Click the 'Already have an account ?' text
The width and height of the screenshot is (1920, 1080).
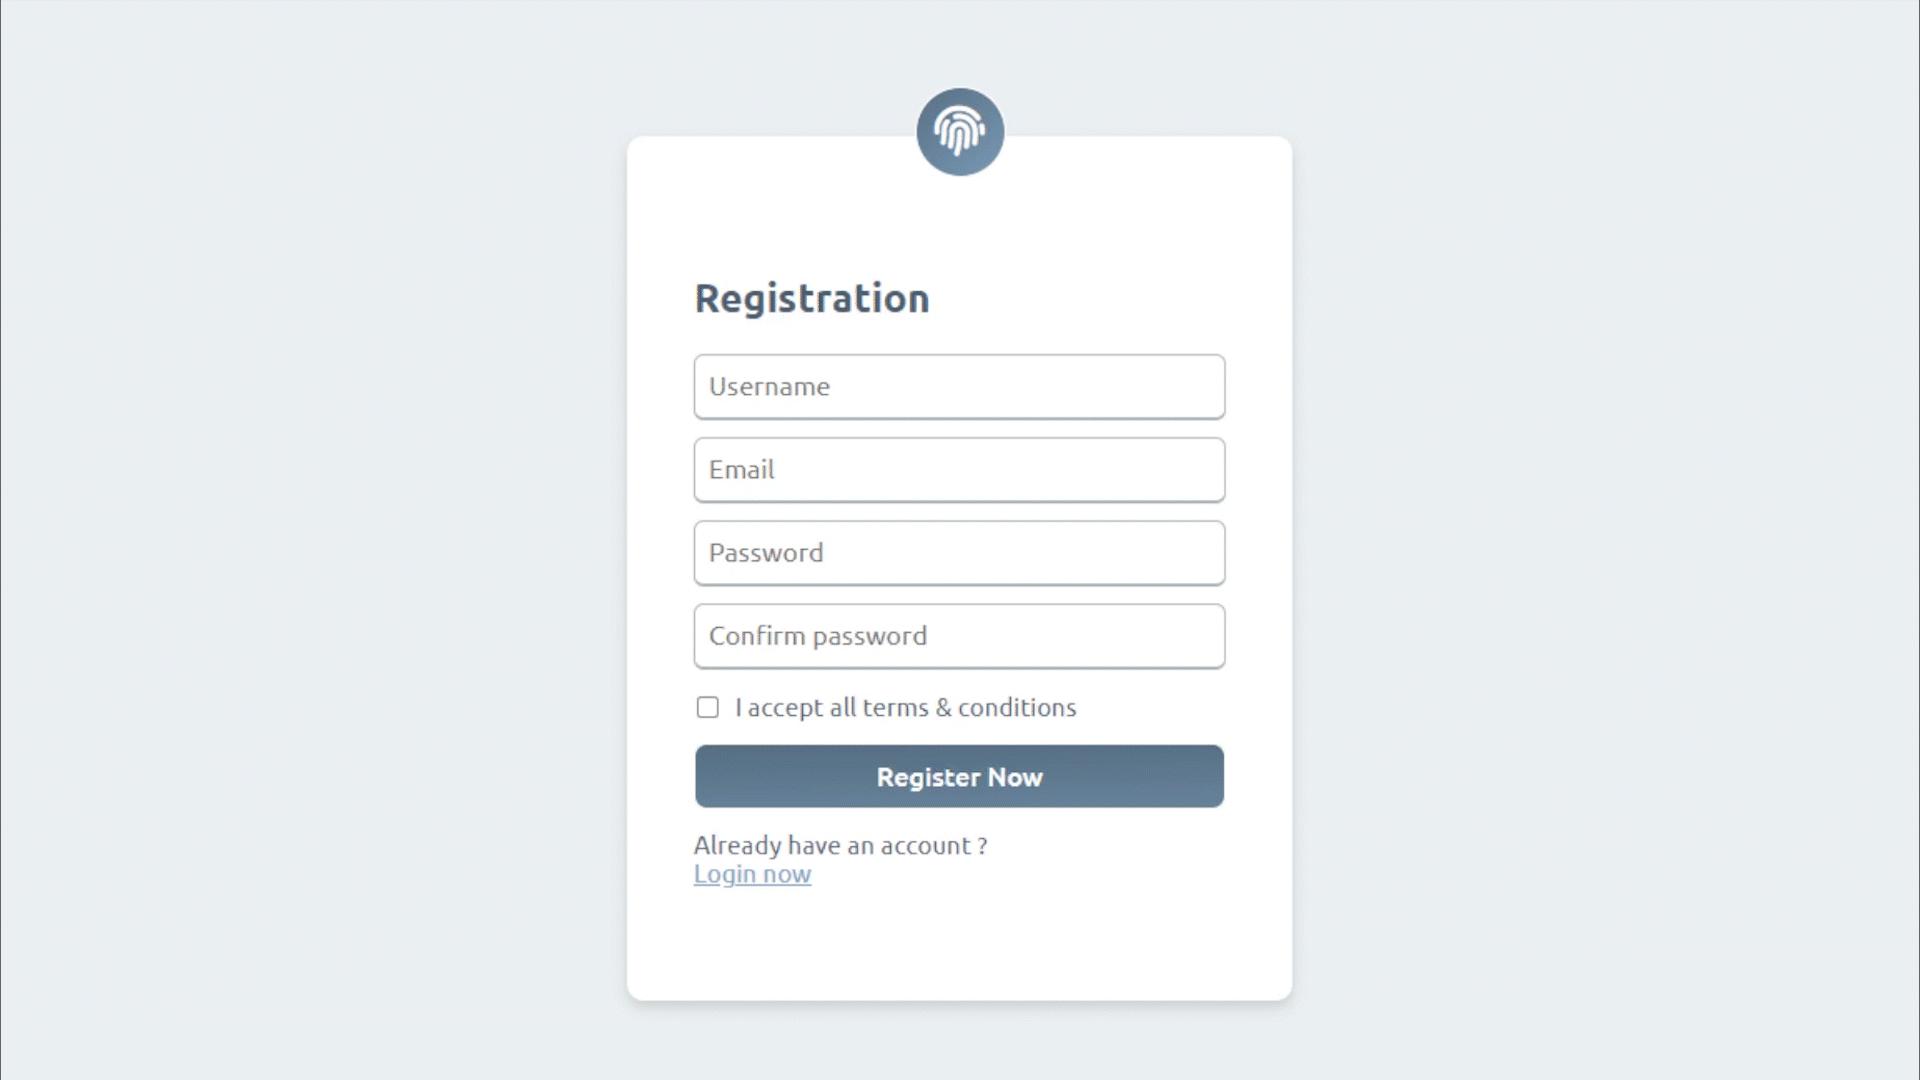coord(840,845)
